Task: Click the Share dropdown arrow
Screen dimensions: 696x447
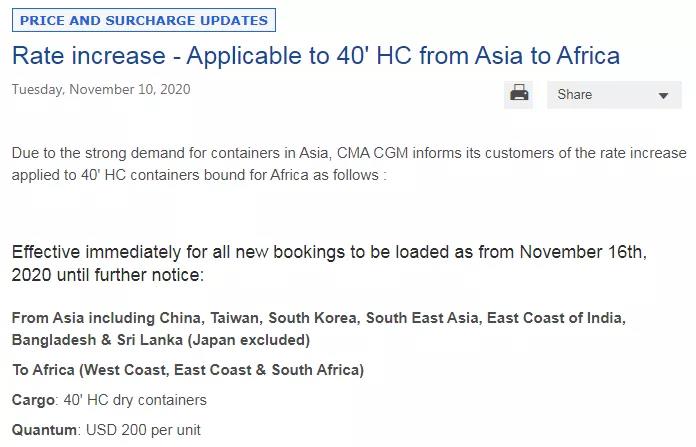Action: coord(663,96)
